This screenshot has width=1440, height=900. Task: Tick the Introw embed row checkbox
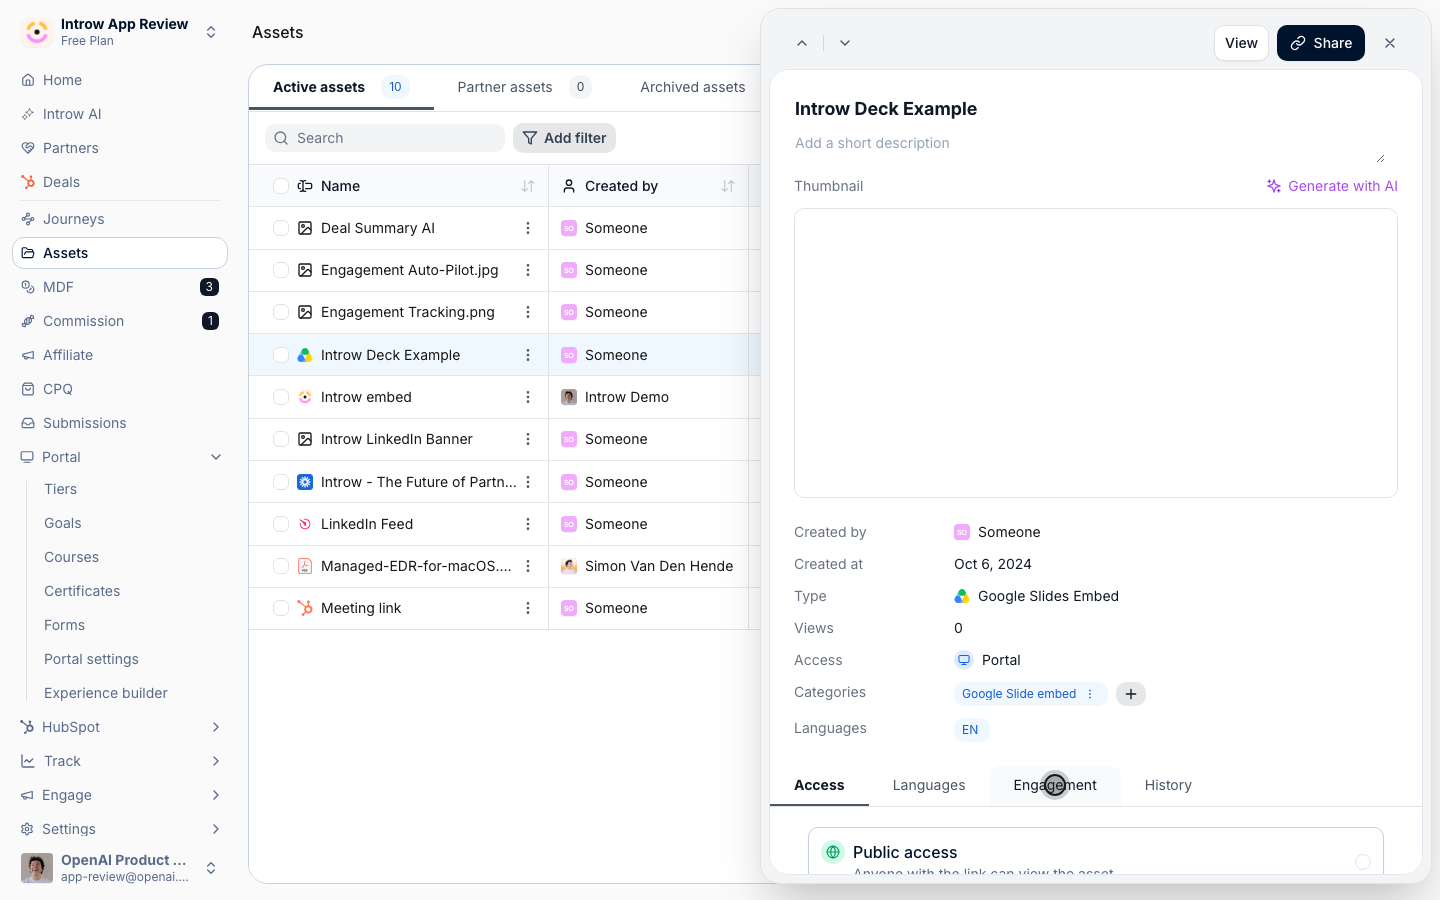click(x=281, y=397)
